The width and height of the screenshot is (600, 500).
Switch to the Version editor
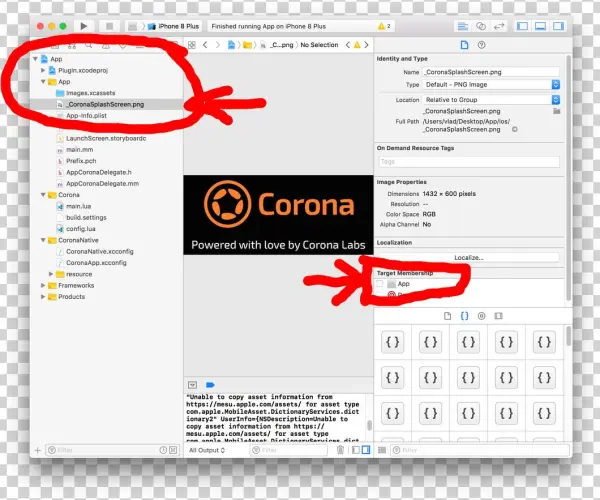click(499, 26)
